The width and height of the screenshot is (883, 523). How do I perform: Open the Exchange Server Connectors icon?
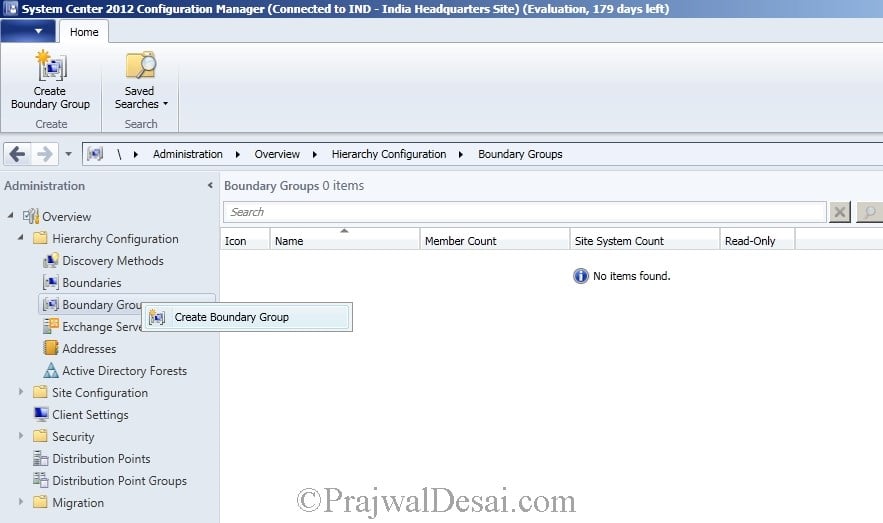[x=51, y=326]
